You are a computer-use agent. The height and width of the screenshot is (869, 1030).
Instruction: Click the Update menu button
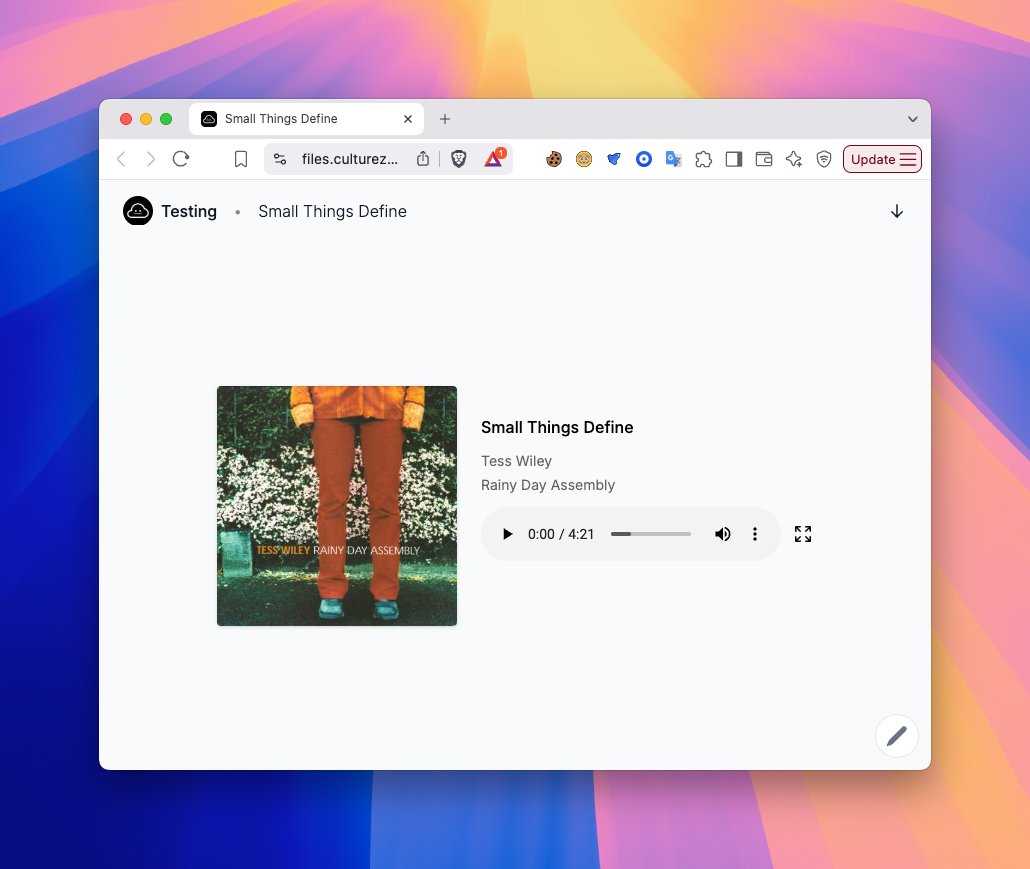click(882, 159)
